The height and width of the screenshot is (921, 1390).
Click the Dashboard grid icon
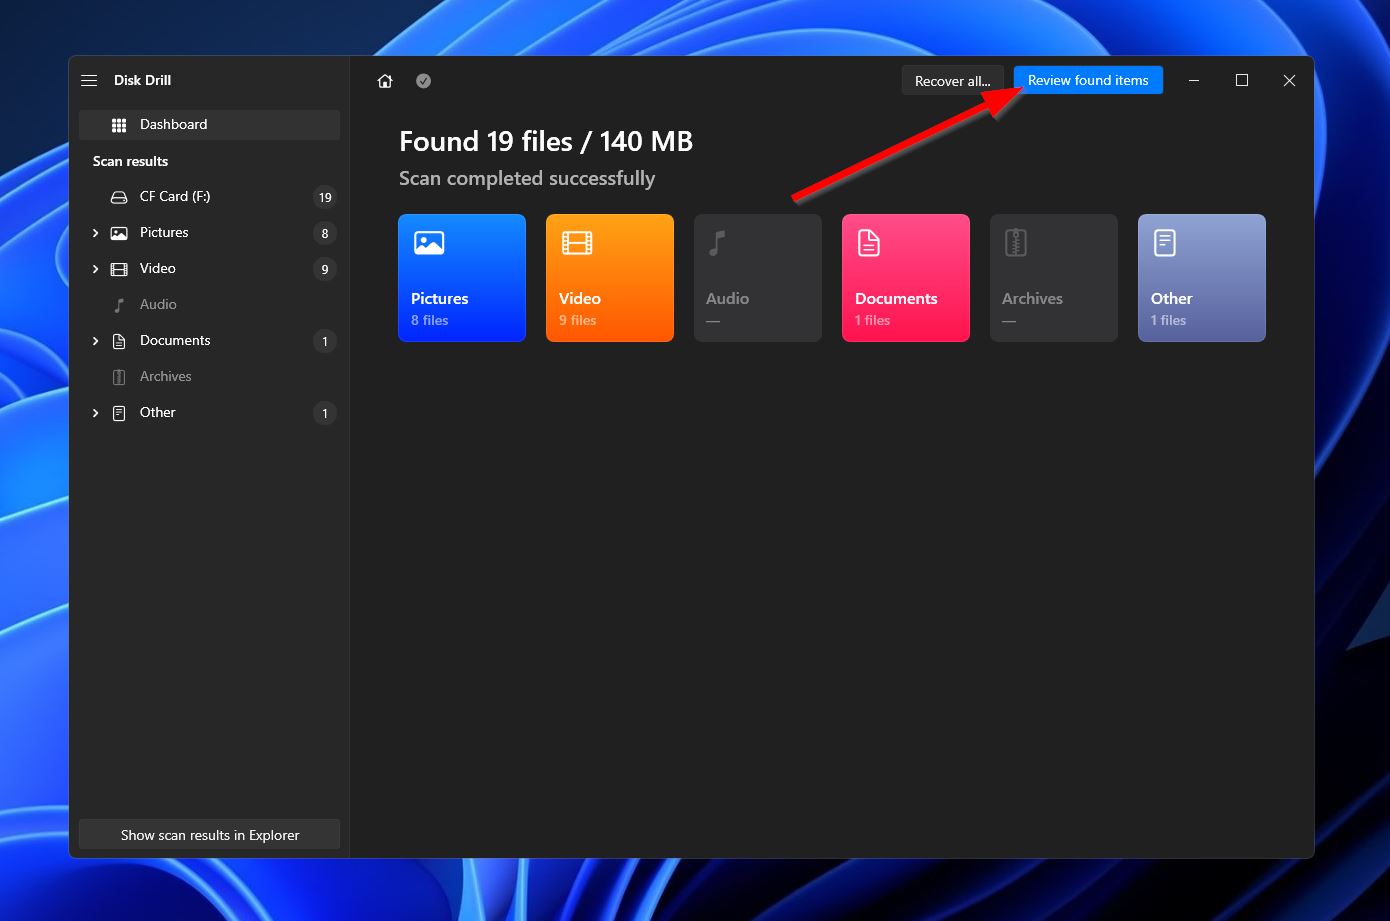[119, 125]
